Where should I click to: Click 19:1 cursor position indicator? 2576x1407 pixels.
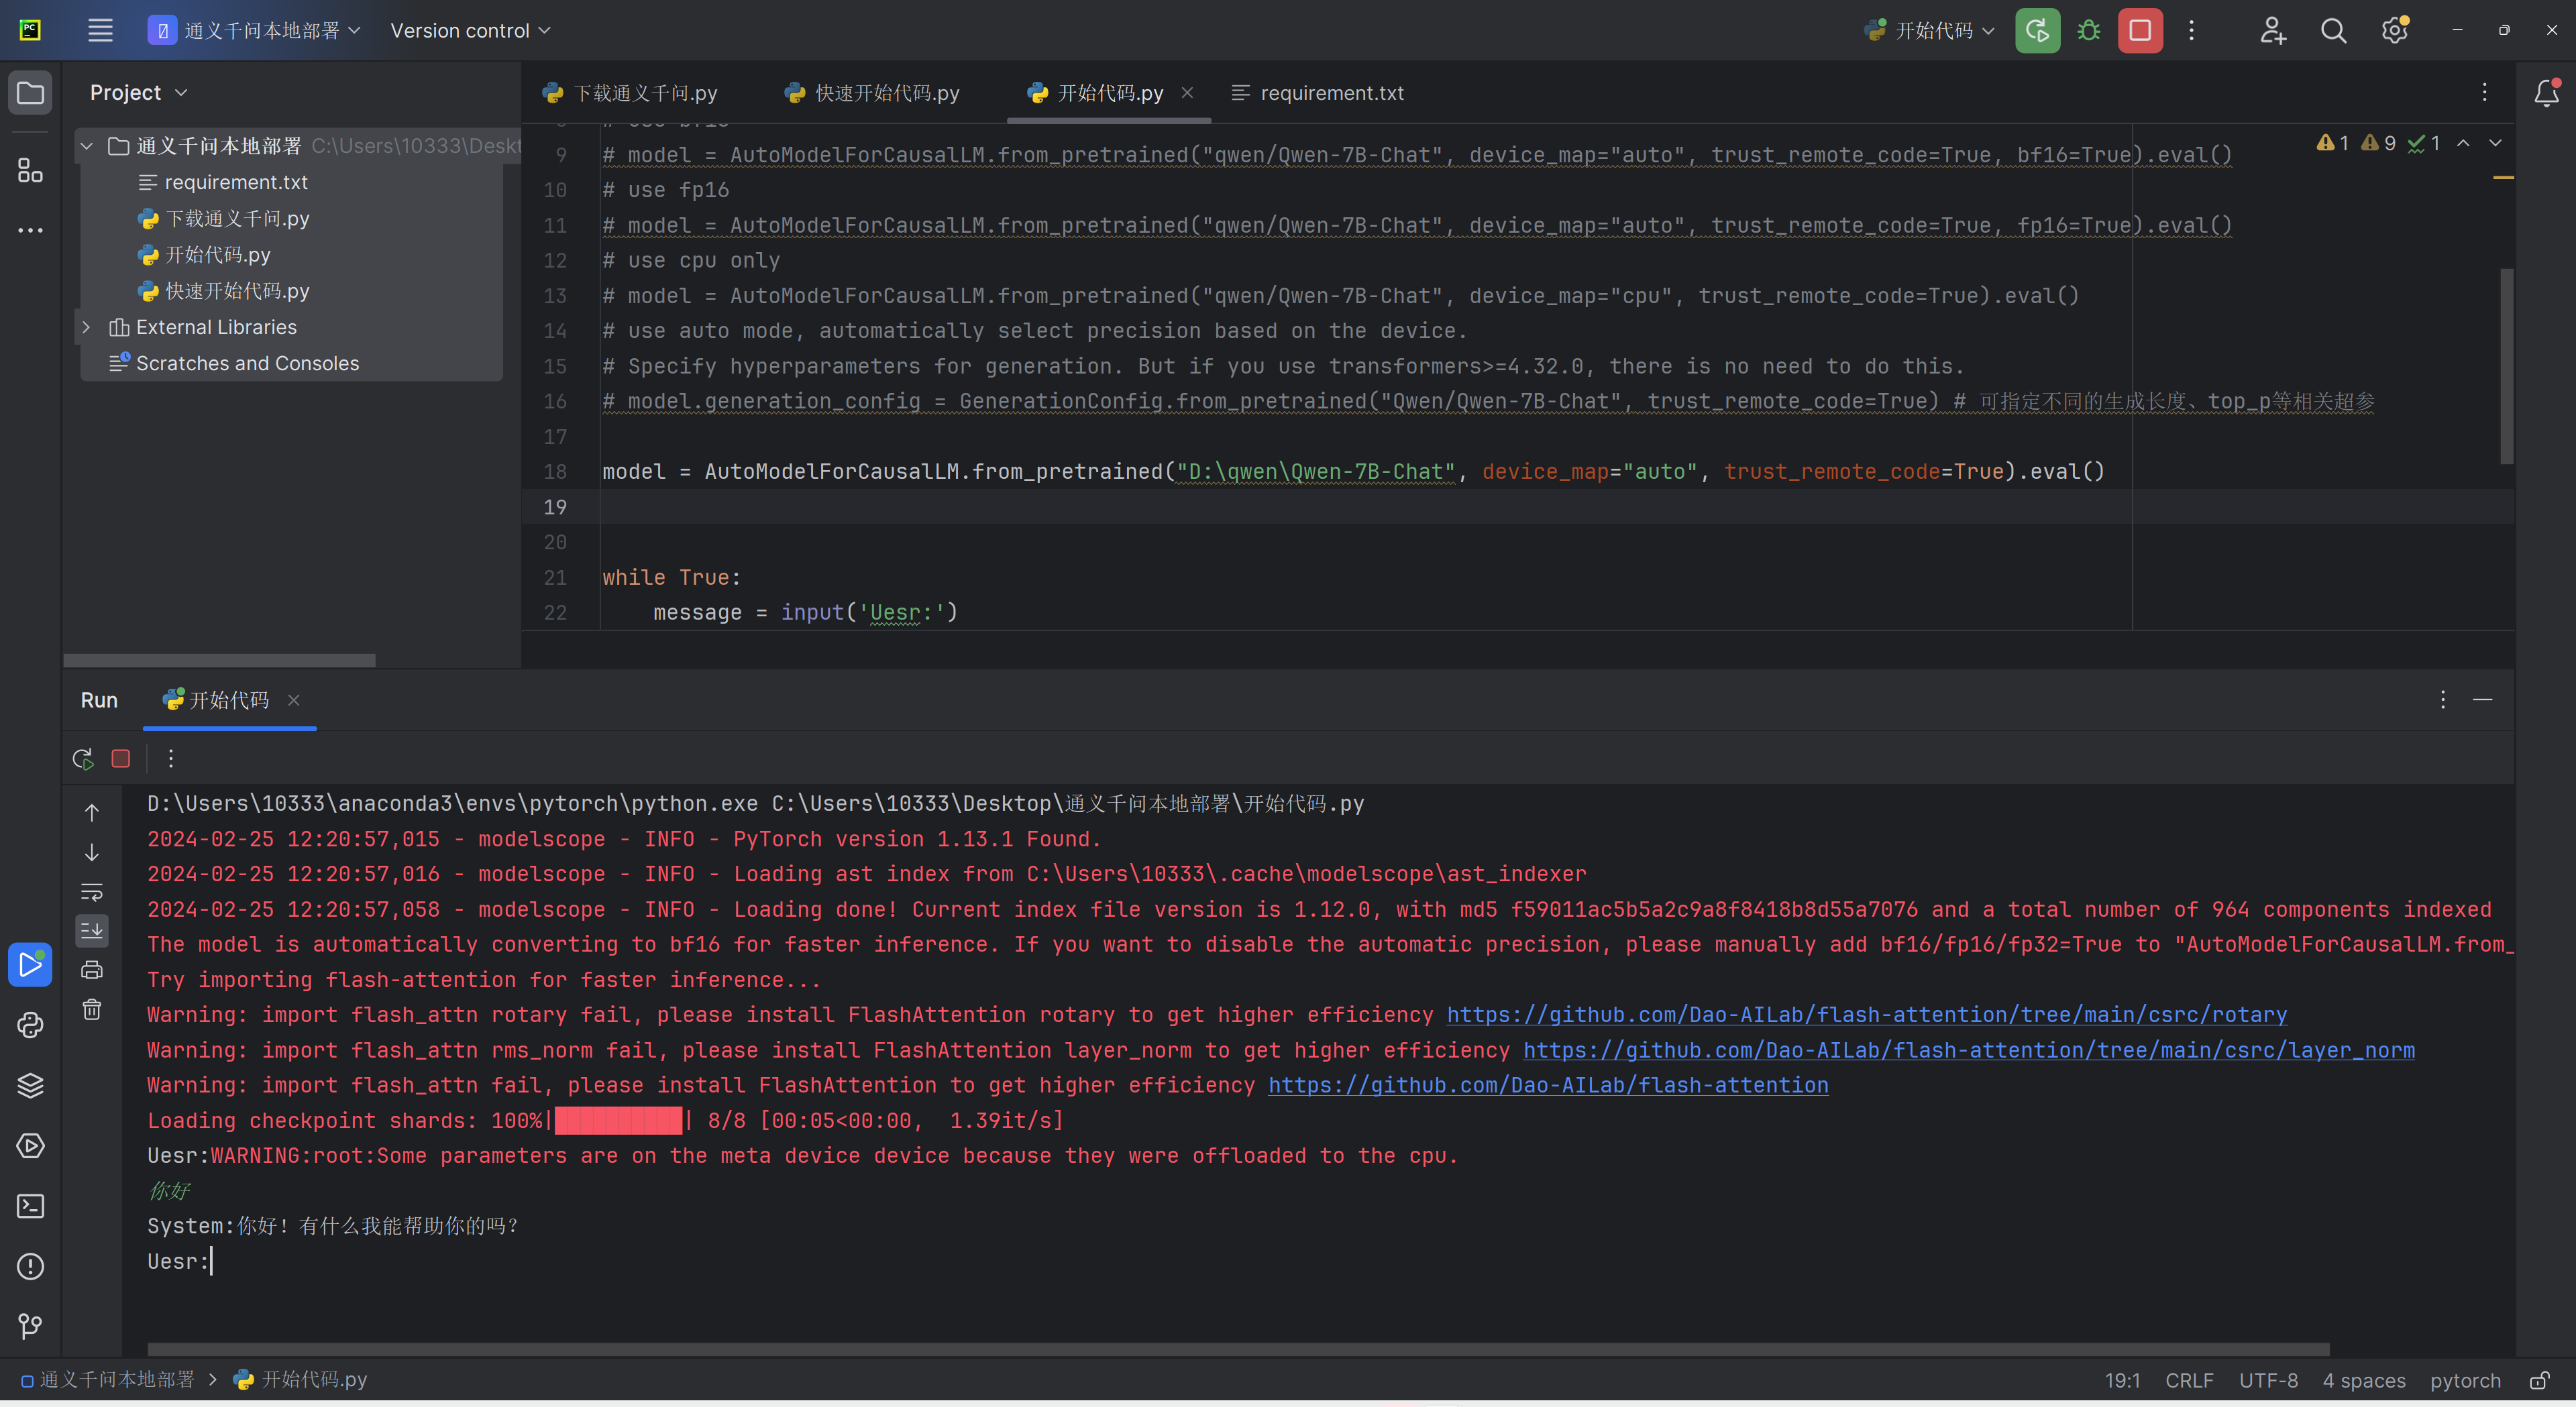[x=2122, y=1381]
